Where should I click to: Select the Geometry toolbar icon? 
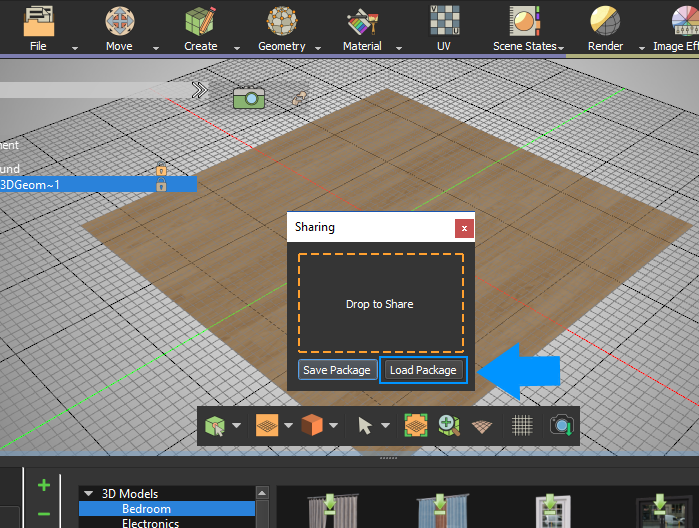pos(281,20)
